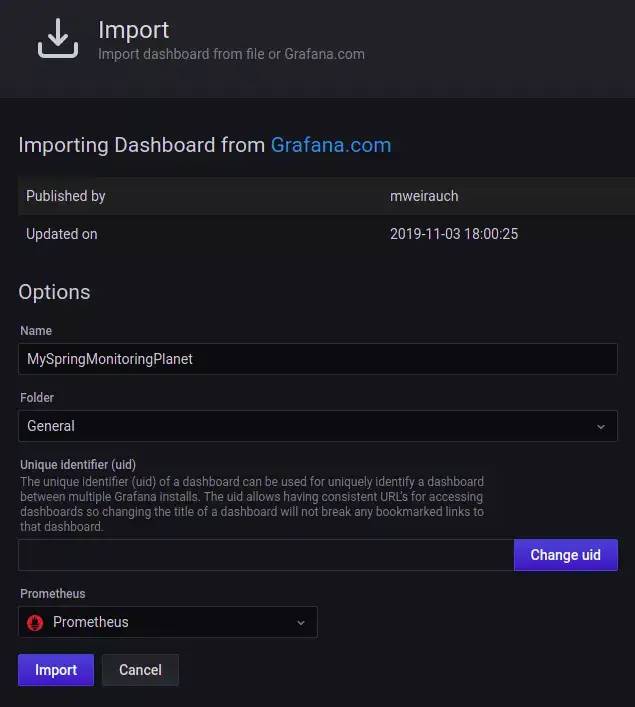
Task: Click the large Import page title
Action: pos(133,30)
